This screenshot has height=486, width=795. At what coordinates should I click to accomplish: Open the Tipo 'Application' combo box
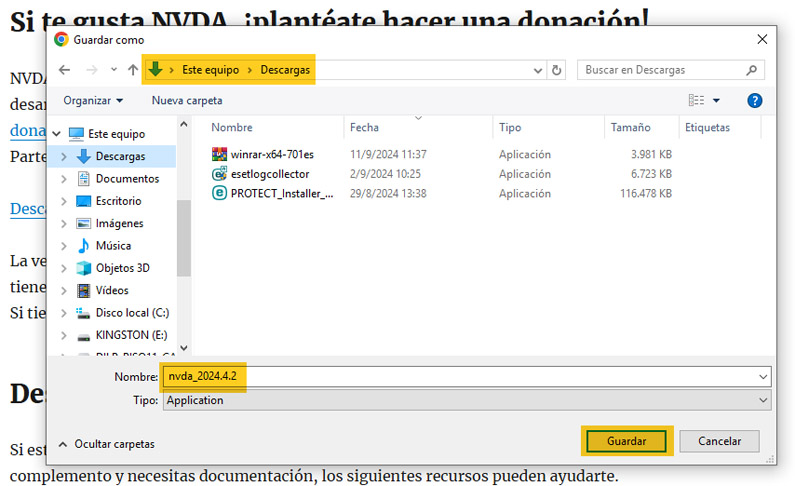click(x=467, y=400)
